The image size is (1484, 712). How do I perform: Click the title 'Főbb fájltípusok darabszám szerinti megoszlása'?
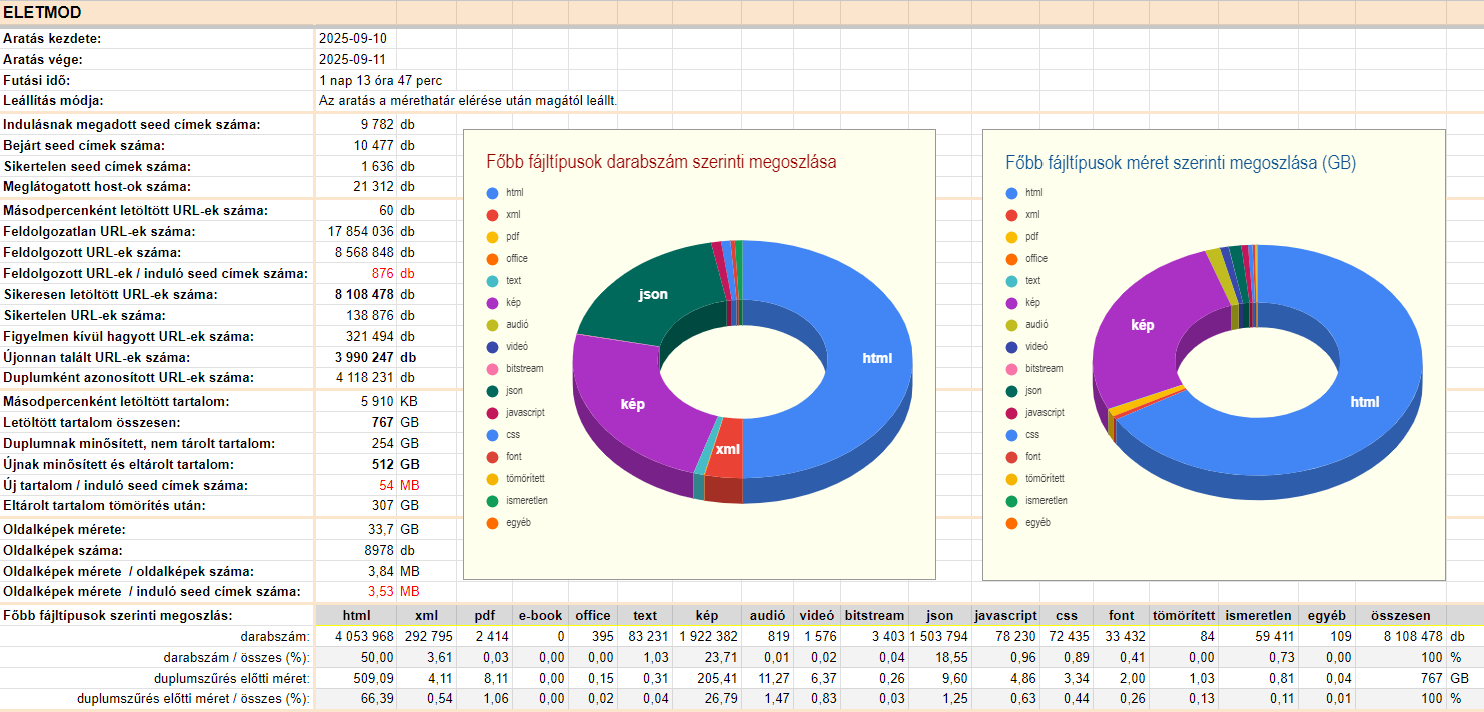(x=661, y=162)
